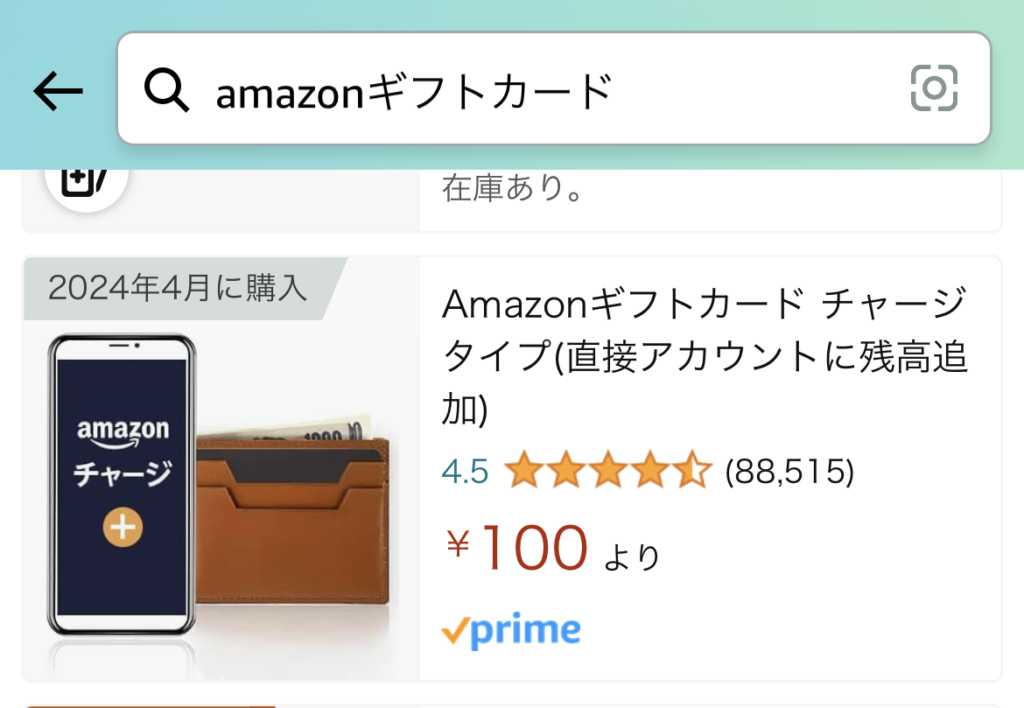Select the ￥100 より price
1024x708 pixels.
(x=552, y=549)
